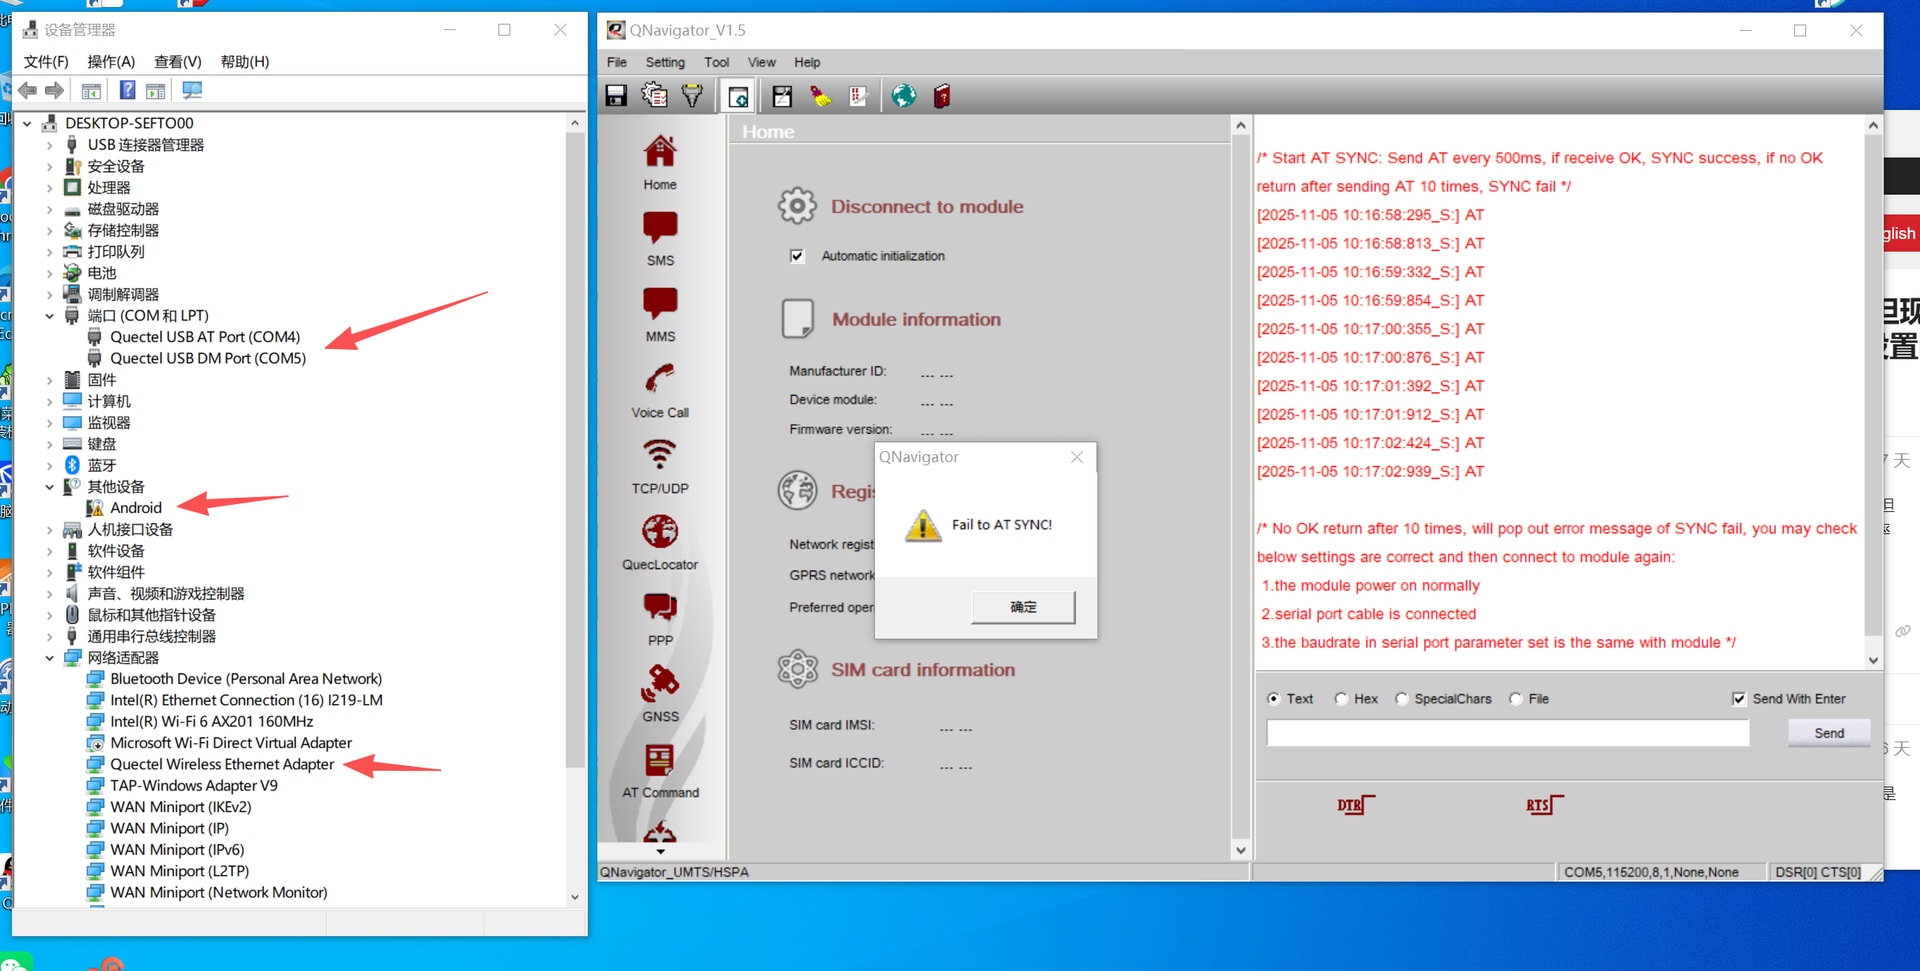This screenshot has height=971, width=1920.
Task: Click 确定 in the Fail to AT SYNC dialog
Action: (1023, 607)
